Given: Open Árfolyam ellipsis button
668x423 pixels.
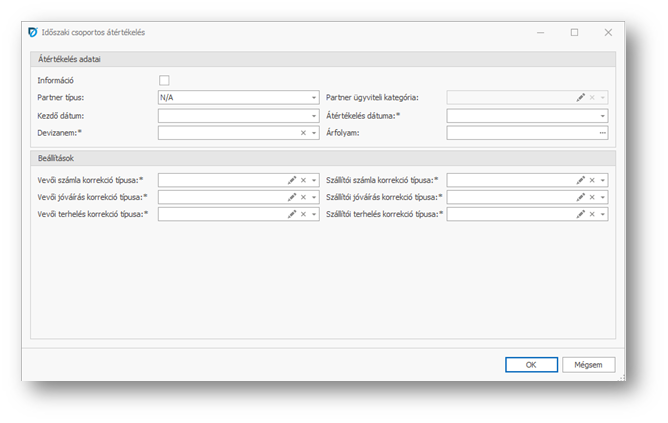Looking at the screenshot, I should click(x=603, y=132).
